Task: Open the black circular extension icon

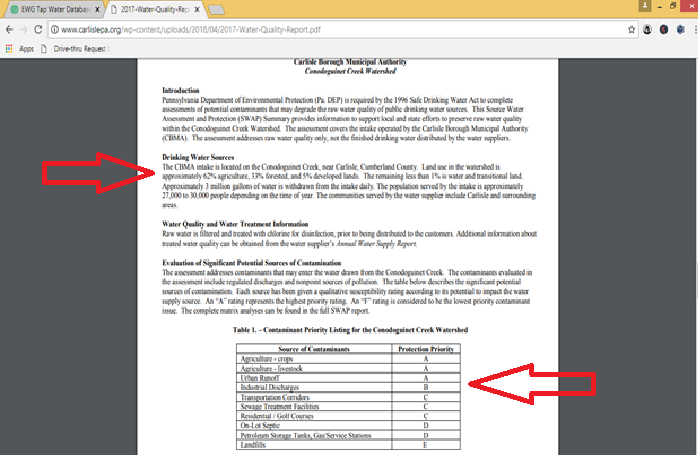Action: [647, 30]
